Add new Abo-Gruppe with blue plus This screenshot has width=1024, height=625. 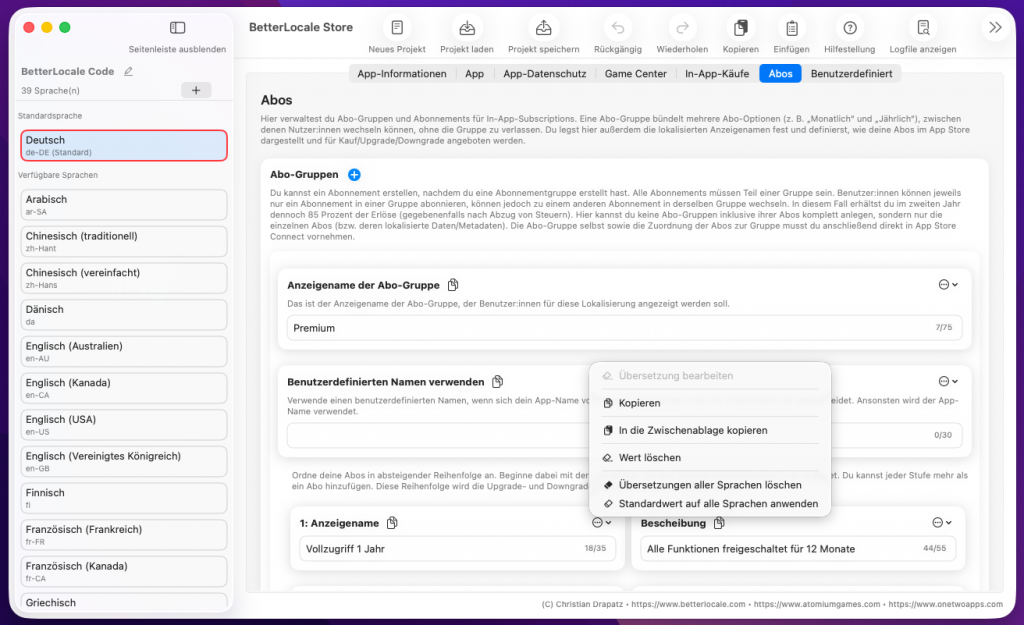(x=354, y=175)
